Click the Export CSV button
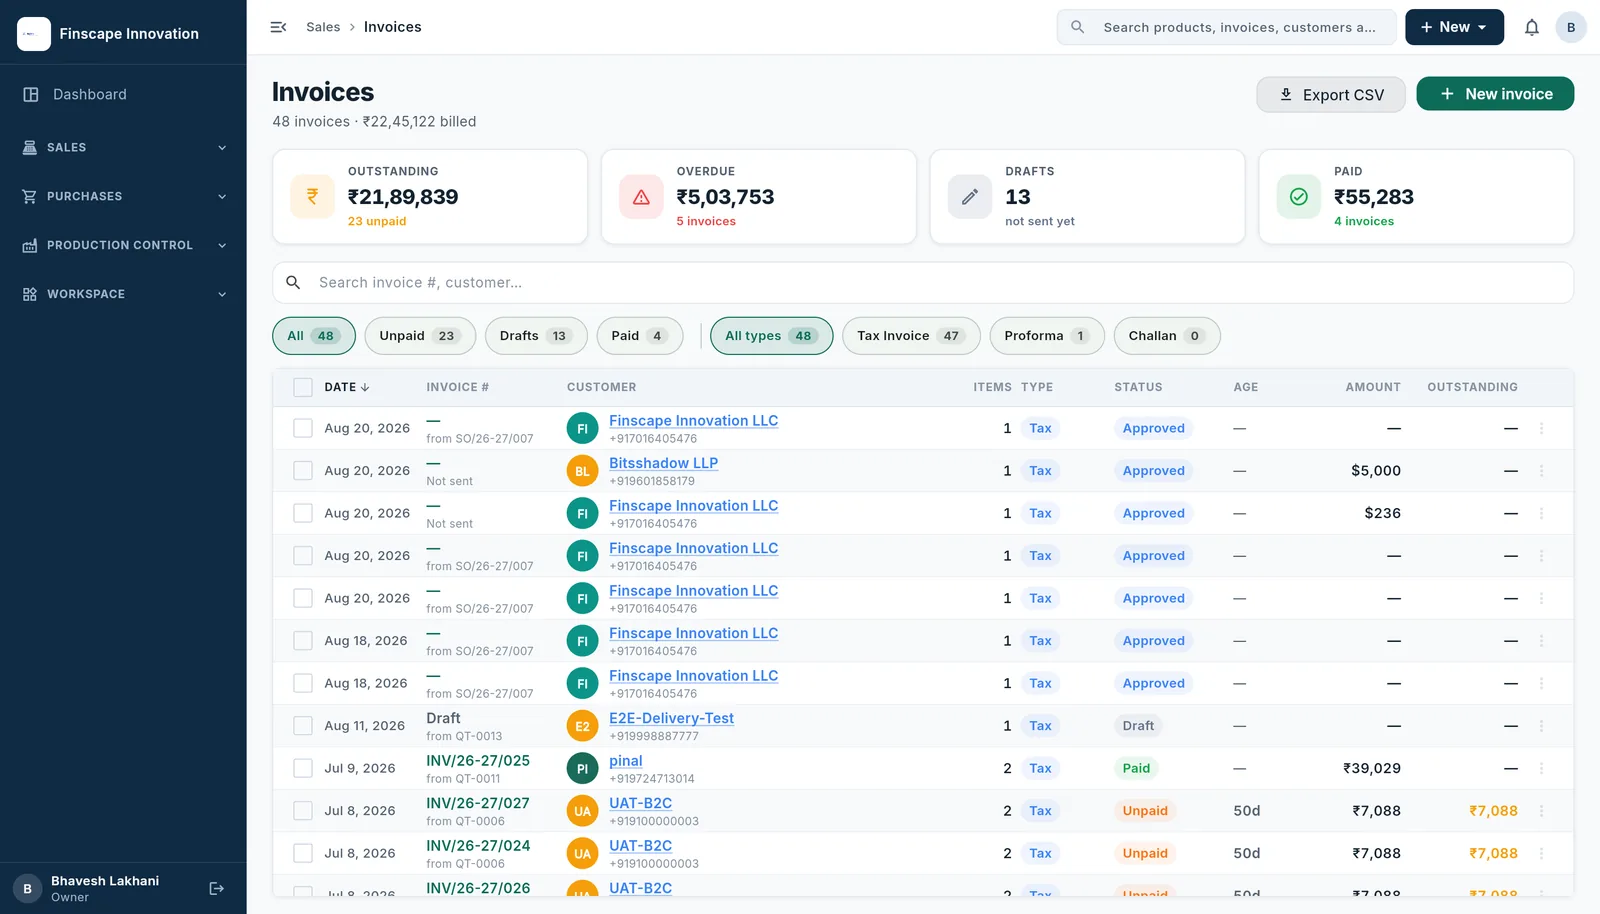 [x=1331, y=94]
